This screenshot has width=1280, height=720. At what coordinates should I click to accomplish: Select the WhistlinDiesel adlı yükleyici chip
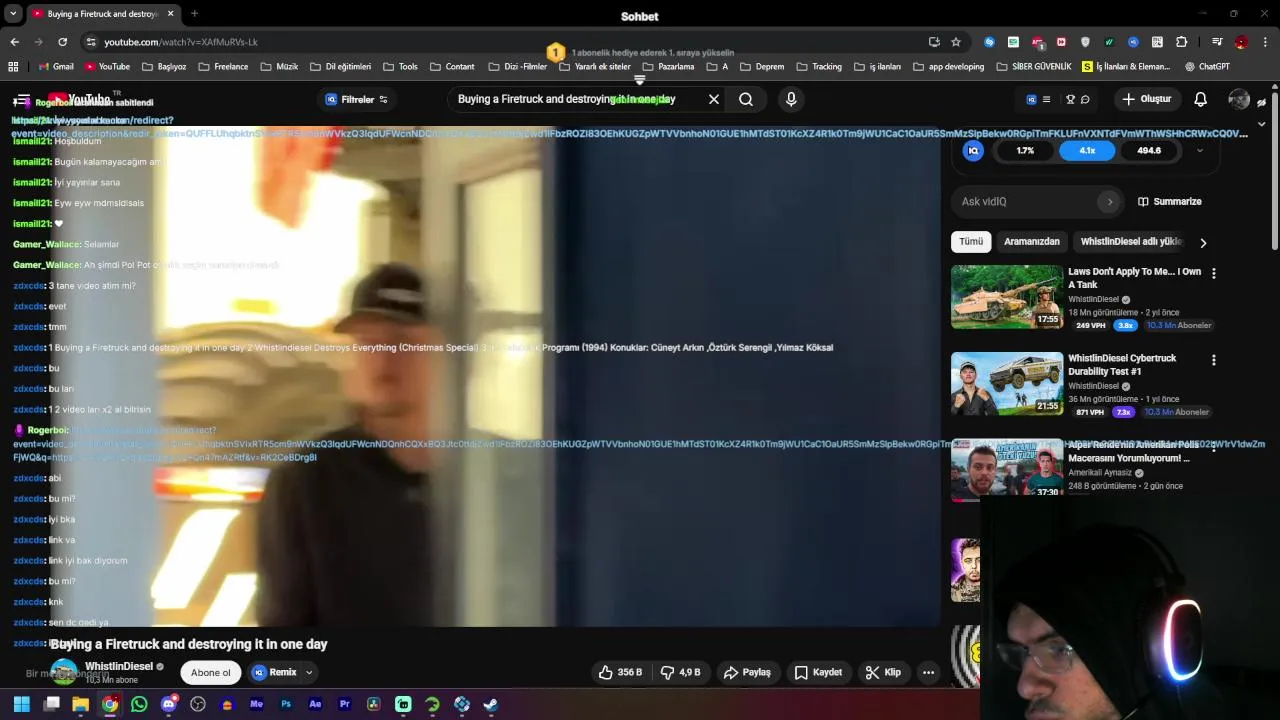(1131, 241)
